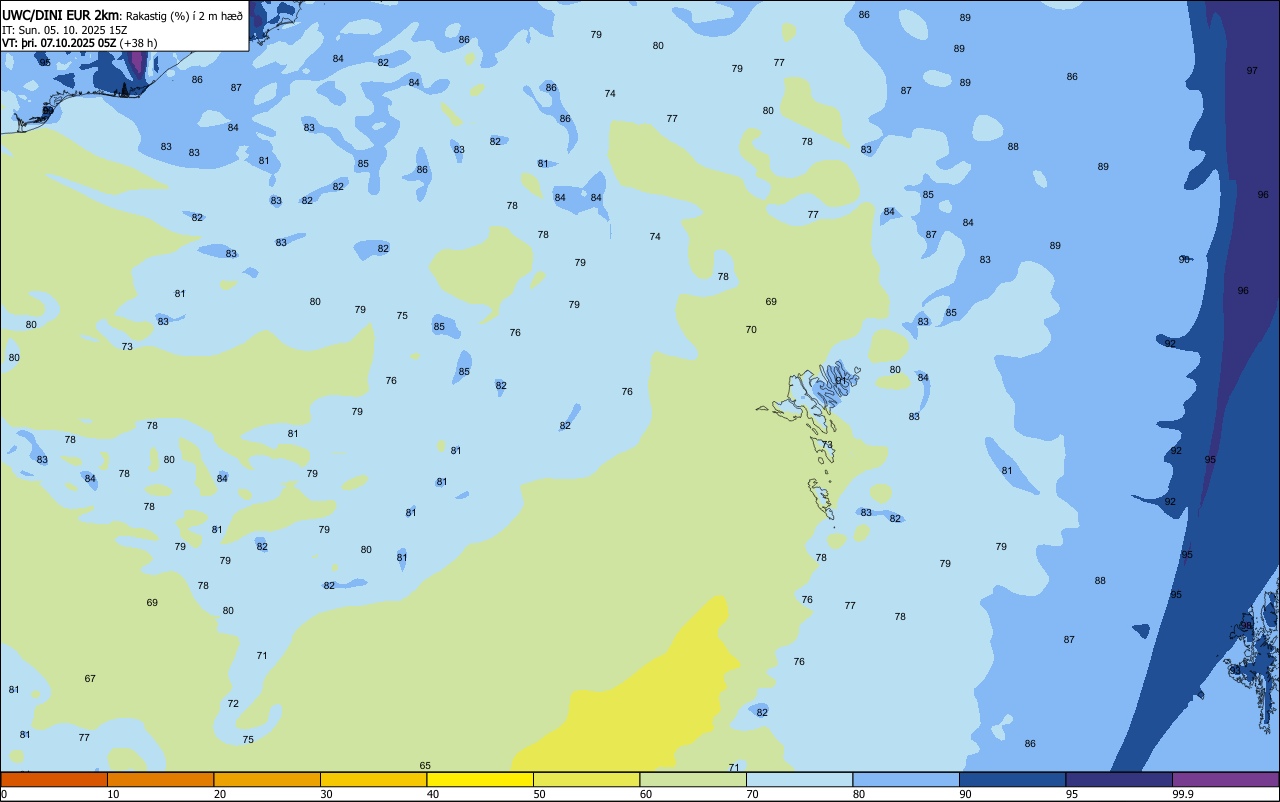Click the 99.9 legend tick label

tap(1183, 794)
